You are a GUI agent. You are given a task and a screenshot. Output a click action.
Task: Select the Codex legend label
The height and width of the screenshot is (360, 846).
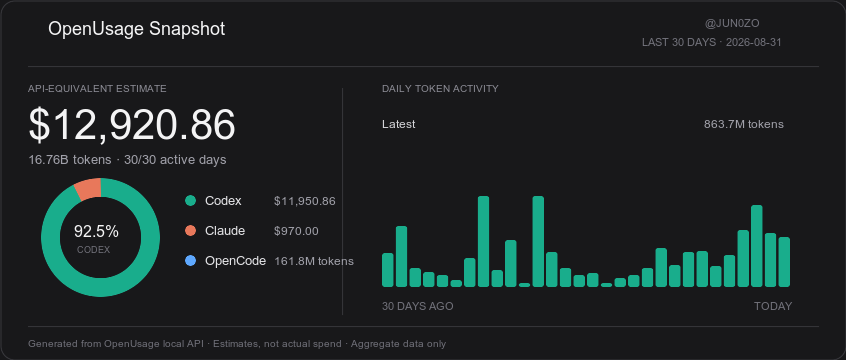tap(223, 201)
